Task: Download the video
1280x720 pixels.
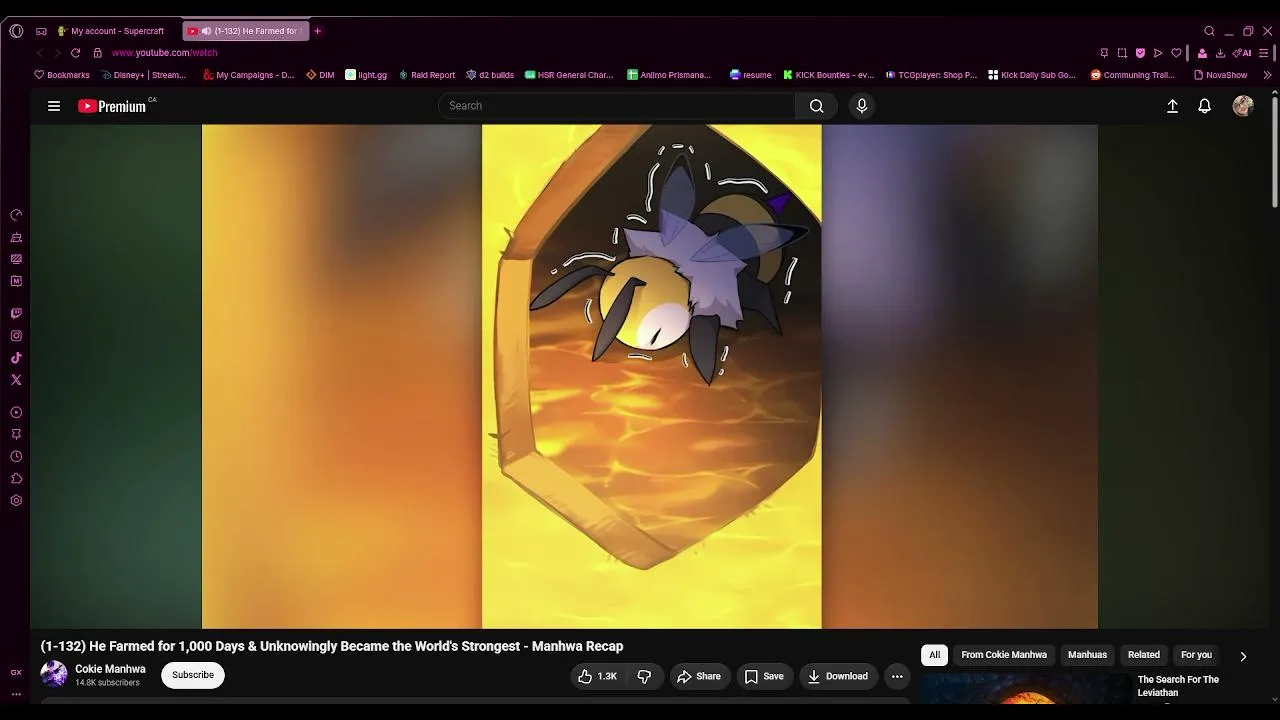Action: 838,677
